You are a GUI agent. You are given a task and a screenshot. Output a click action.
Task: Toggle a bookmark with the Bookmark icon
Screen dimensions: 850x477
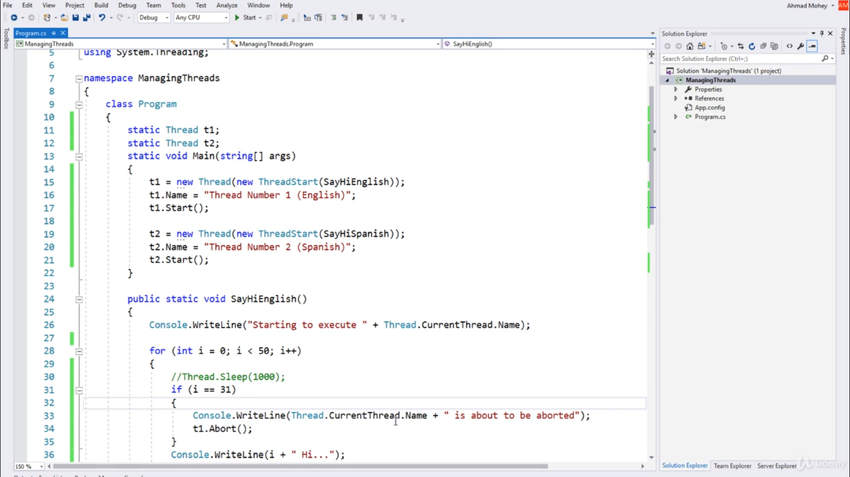point(359,18)
